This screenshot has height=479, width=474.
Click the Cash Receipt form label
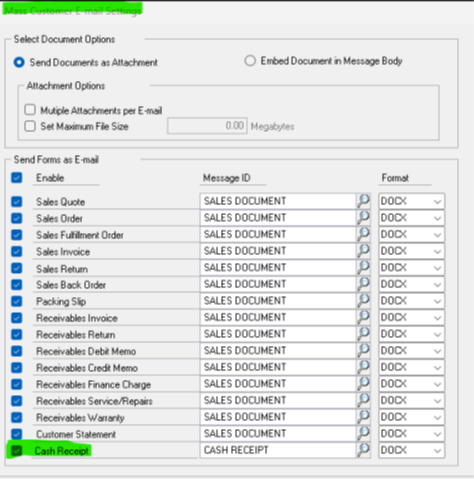[62, 451]
